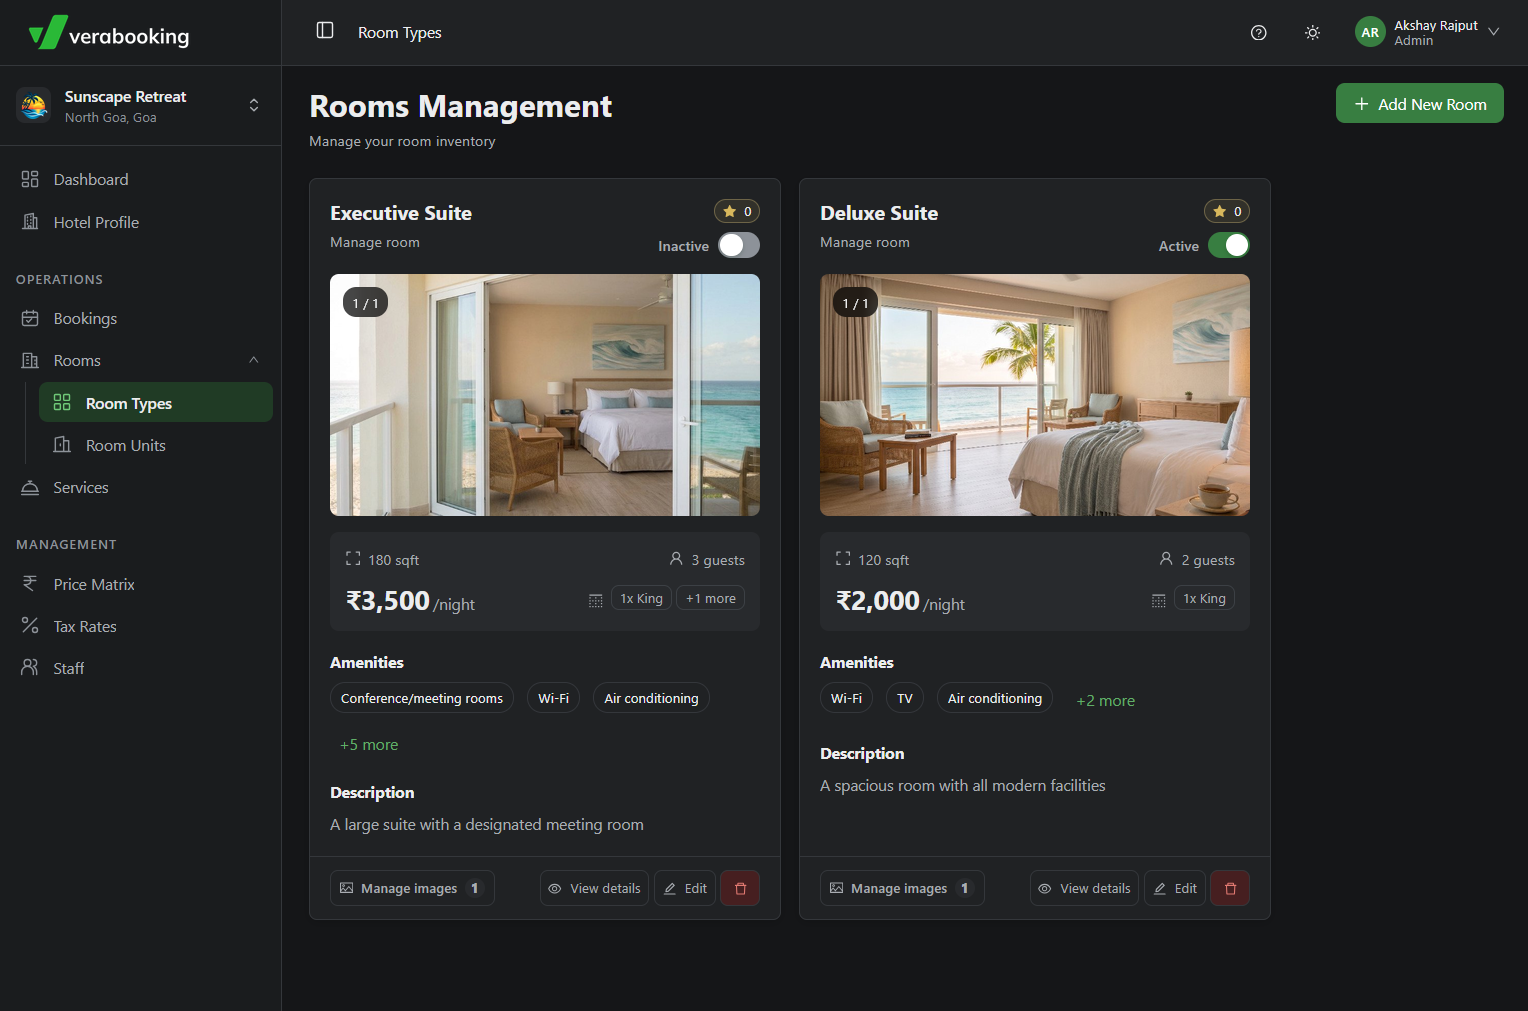Manage images for the Executive Suite

click(x=412, y=888)
